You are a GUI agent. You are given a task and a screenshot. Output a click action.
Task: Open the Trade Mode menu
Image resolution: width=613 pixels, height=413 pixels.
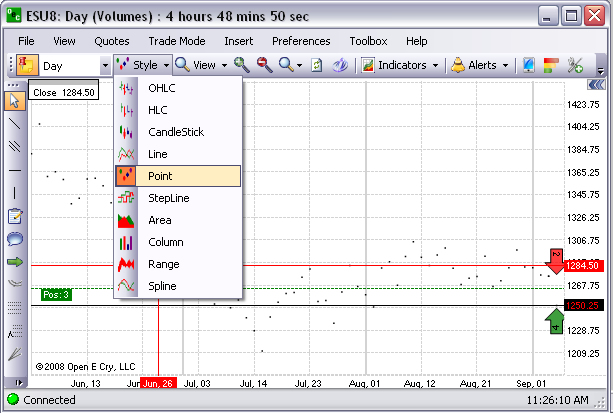pos(177,41)
